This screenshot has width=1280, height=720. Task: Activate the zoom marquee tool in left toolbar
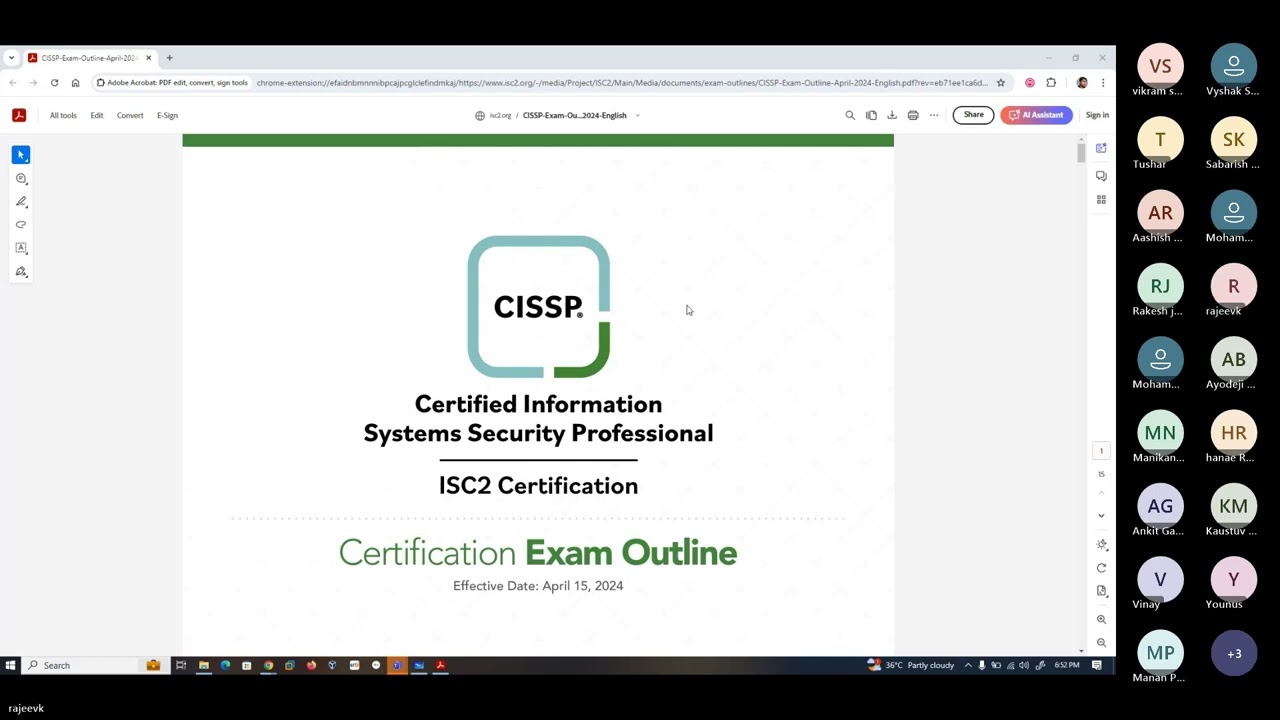21,179
